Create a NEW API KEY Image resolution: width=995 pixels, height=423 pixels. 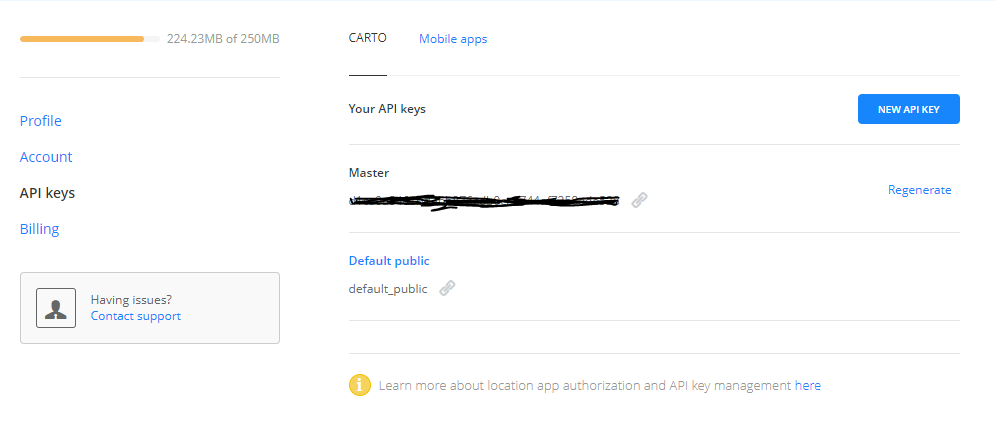[x=909, y=109]
